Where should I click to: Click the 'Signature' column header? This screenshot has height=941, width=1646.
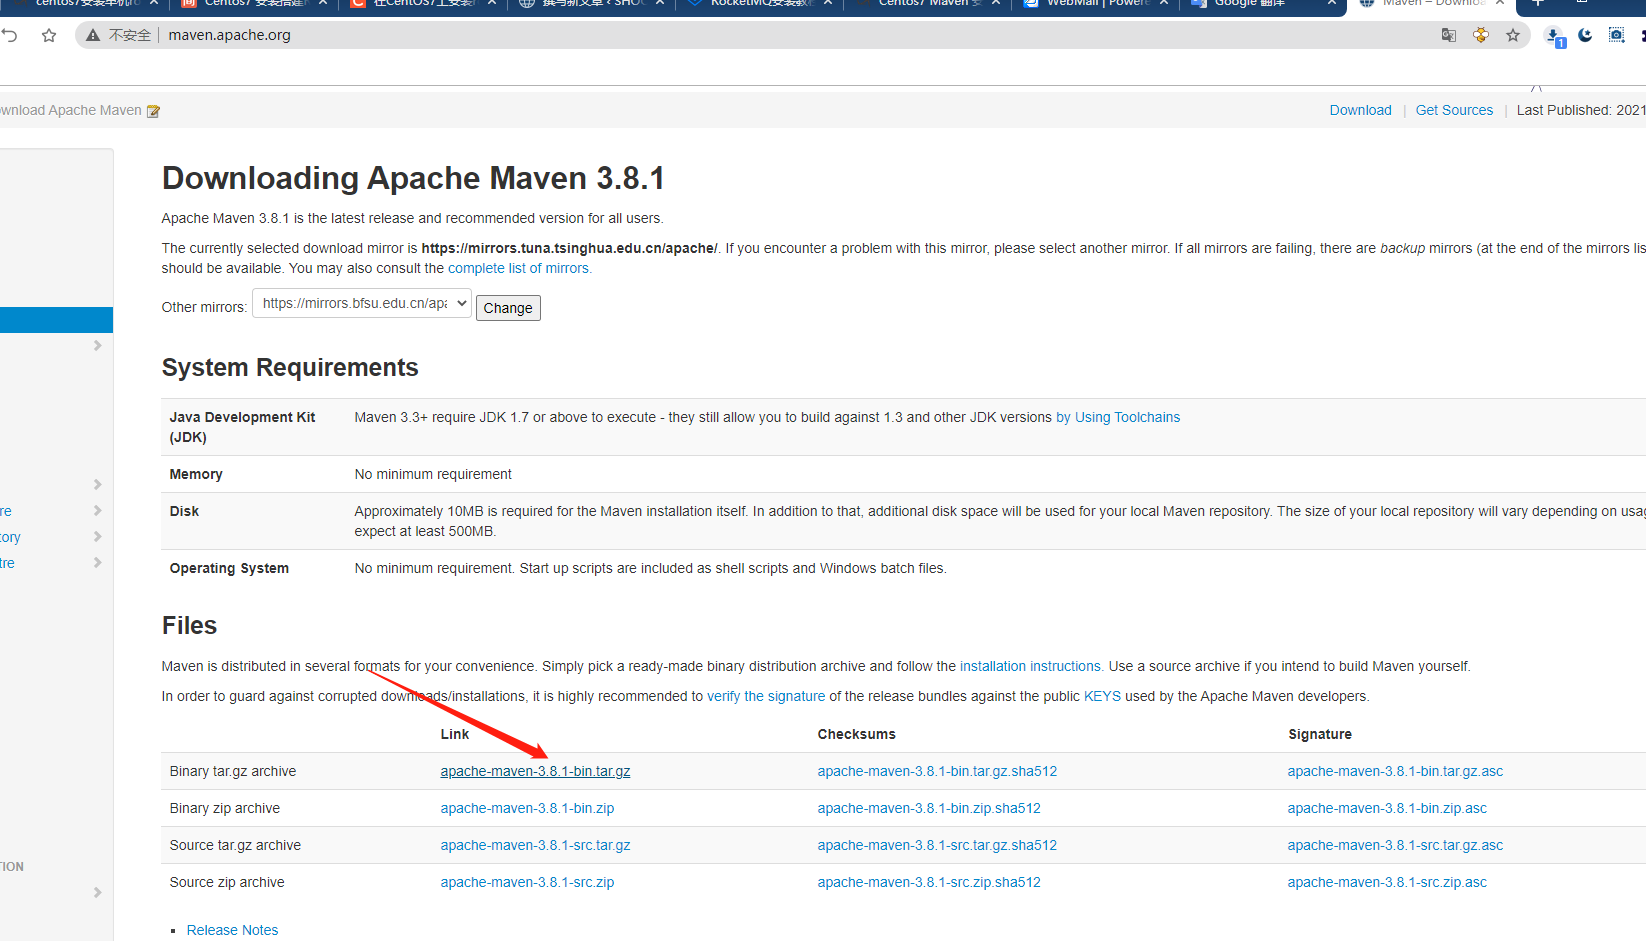[x=1319, y=734]
